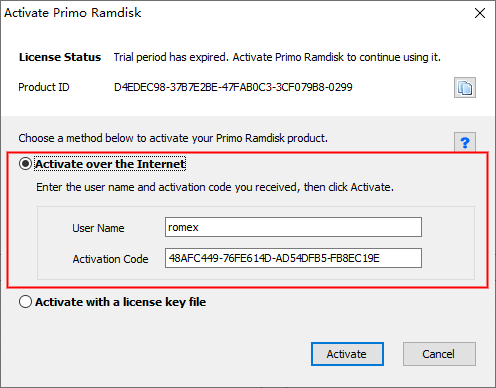496x388 pixels.
Task: Click the "Enter the user name and activation code" hint
Action: point(215,187)
